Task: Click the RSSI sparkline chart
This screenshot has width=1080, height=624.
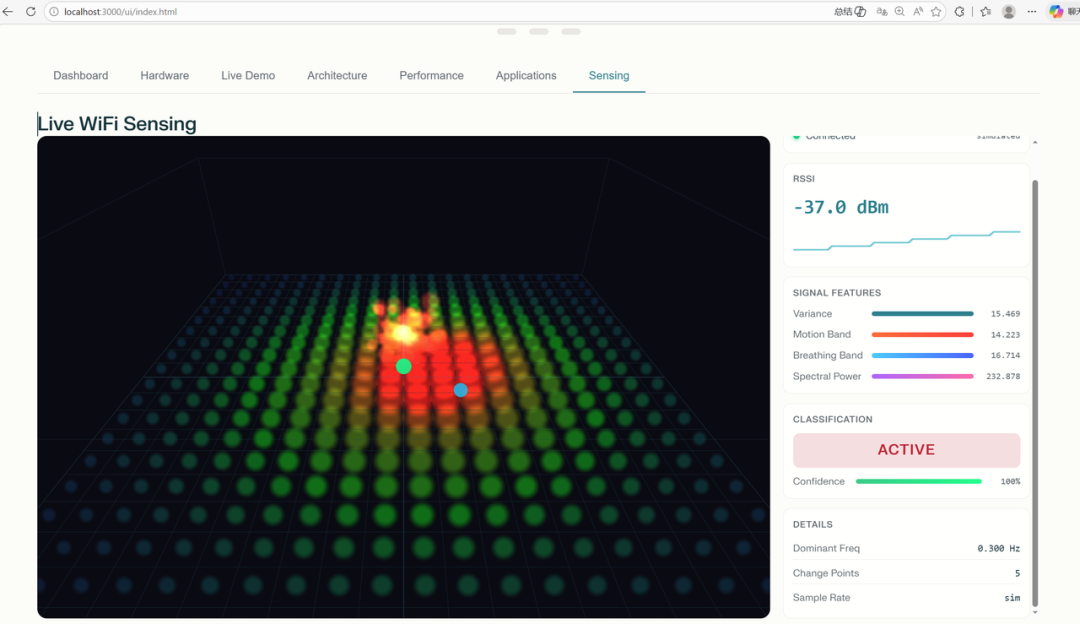Action: (x=906, y=241)
